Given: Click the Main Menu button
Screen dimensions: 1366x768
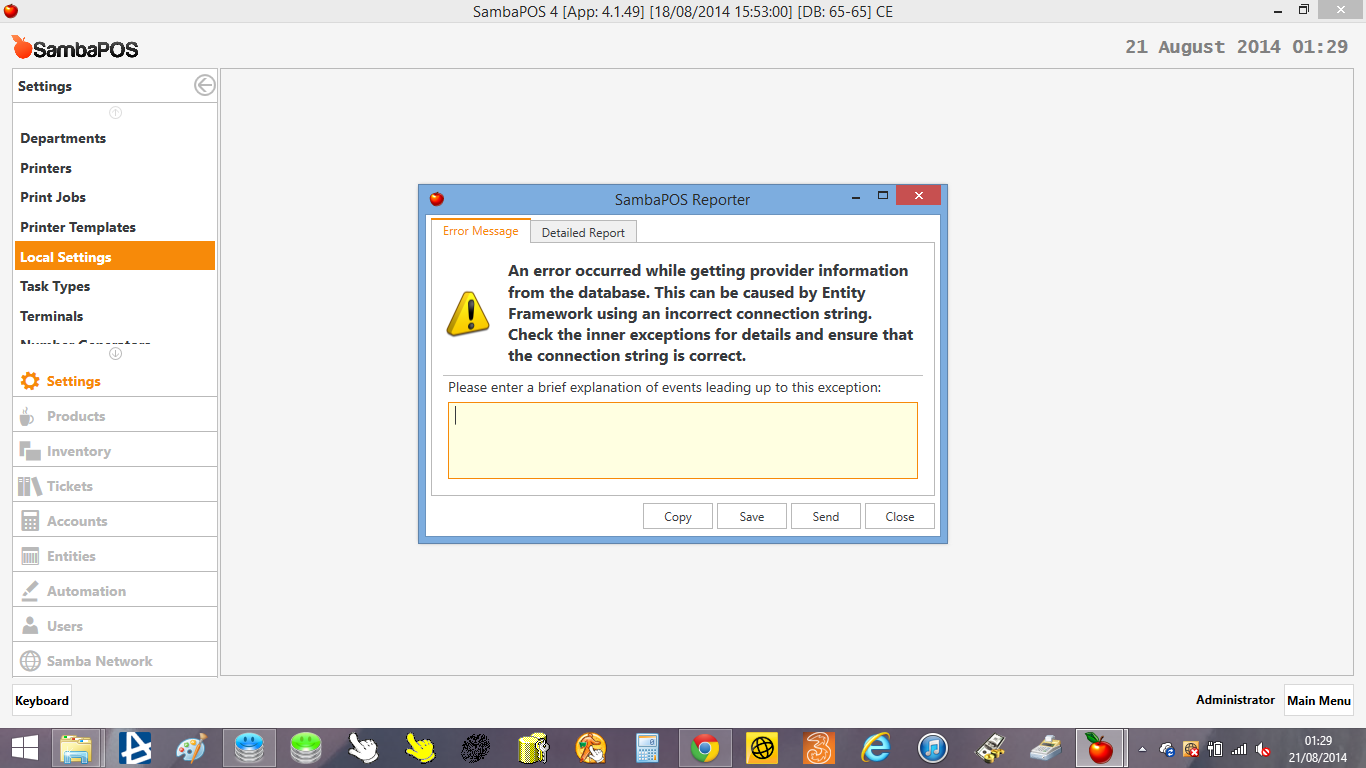Looking at the screenshot, I should tap(1319, 700).
